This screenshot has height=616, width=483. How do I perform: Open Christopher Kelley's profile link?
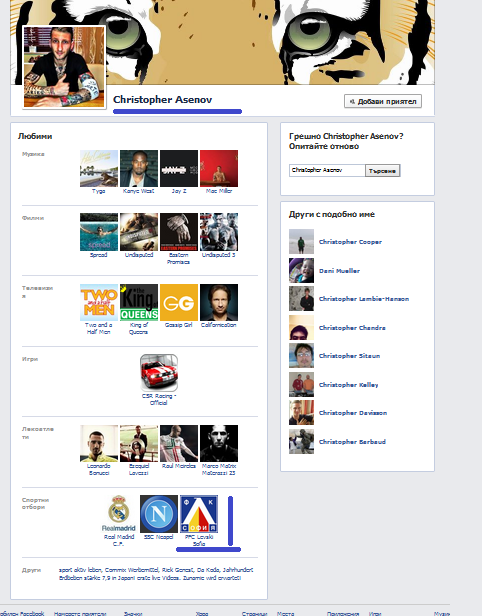pos(349,385)
